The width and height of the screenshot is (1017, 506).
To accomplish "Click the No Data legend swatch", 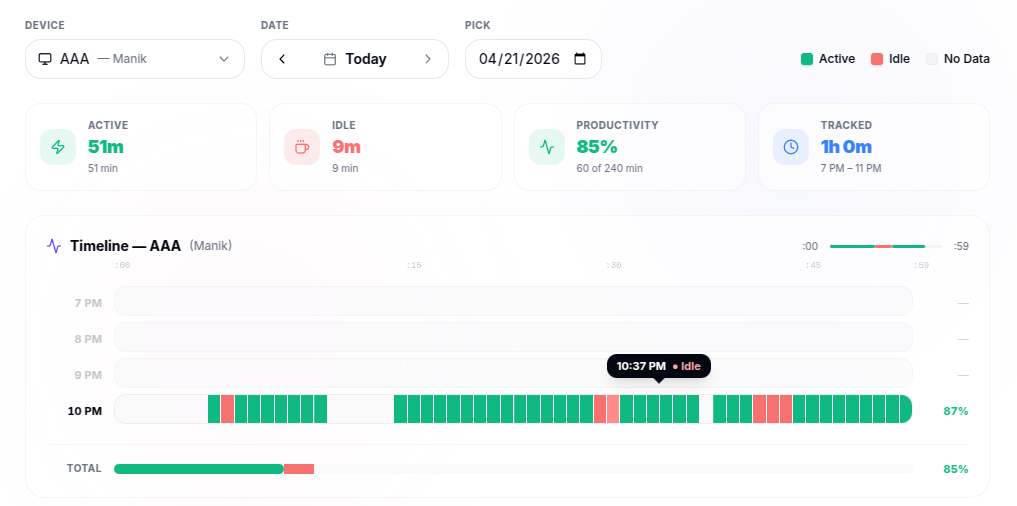I will coord(932,59).
